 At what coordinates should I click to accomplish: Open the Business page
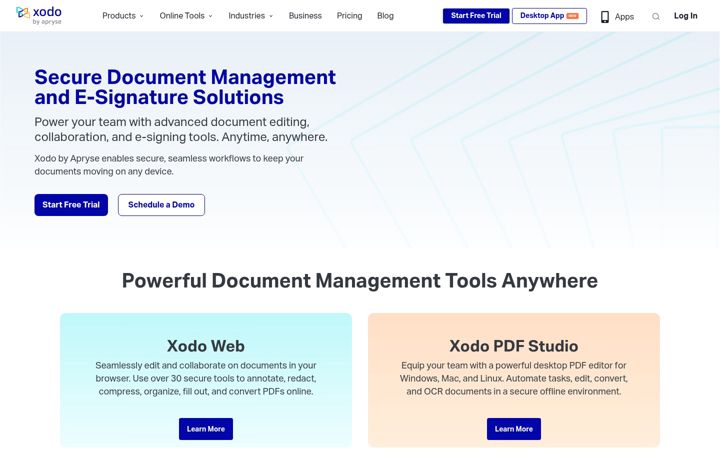tap(305, 16)
